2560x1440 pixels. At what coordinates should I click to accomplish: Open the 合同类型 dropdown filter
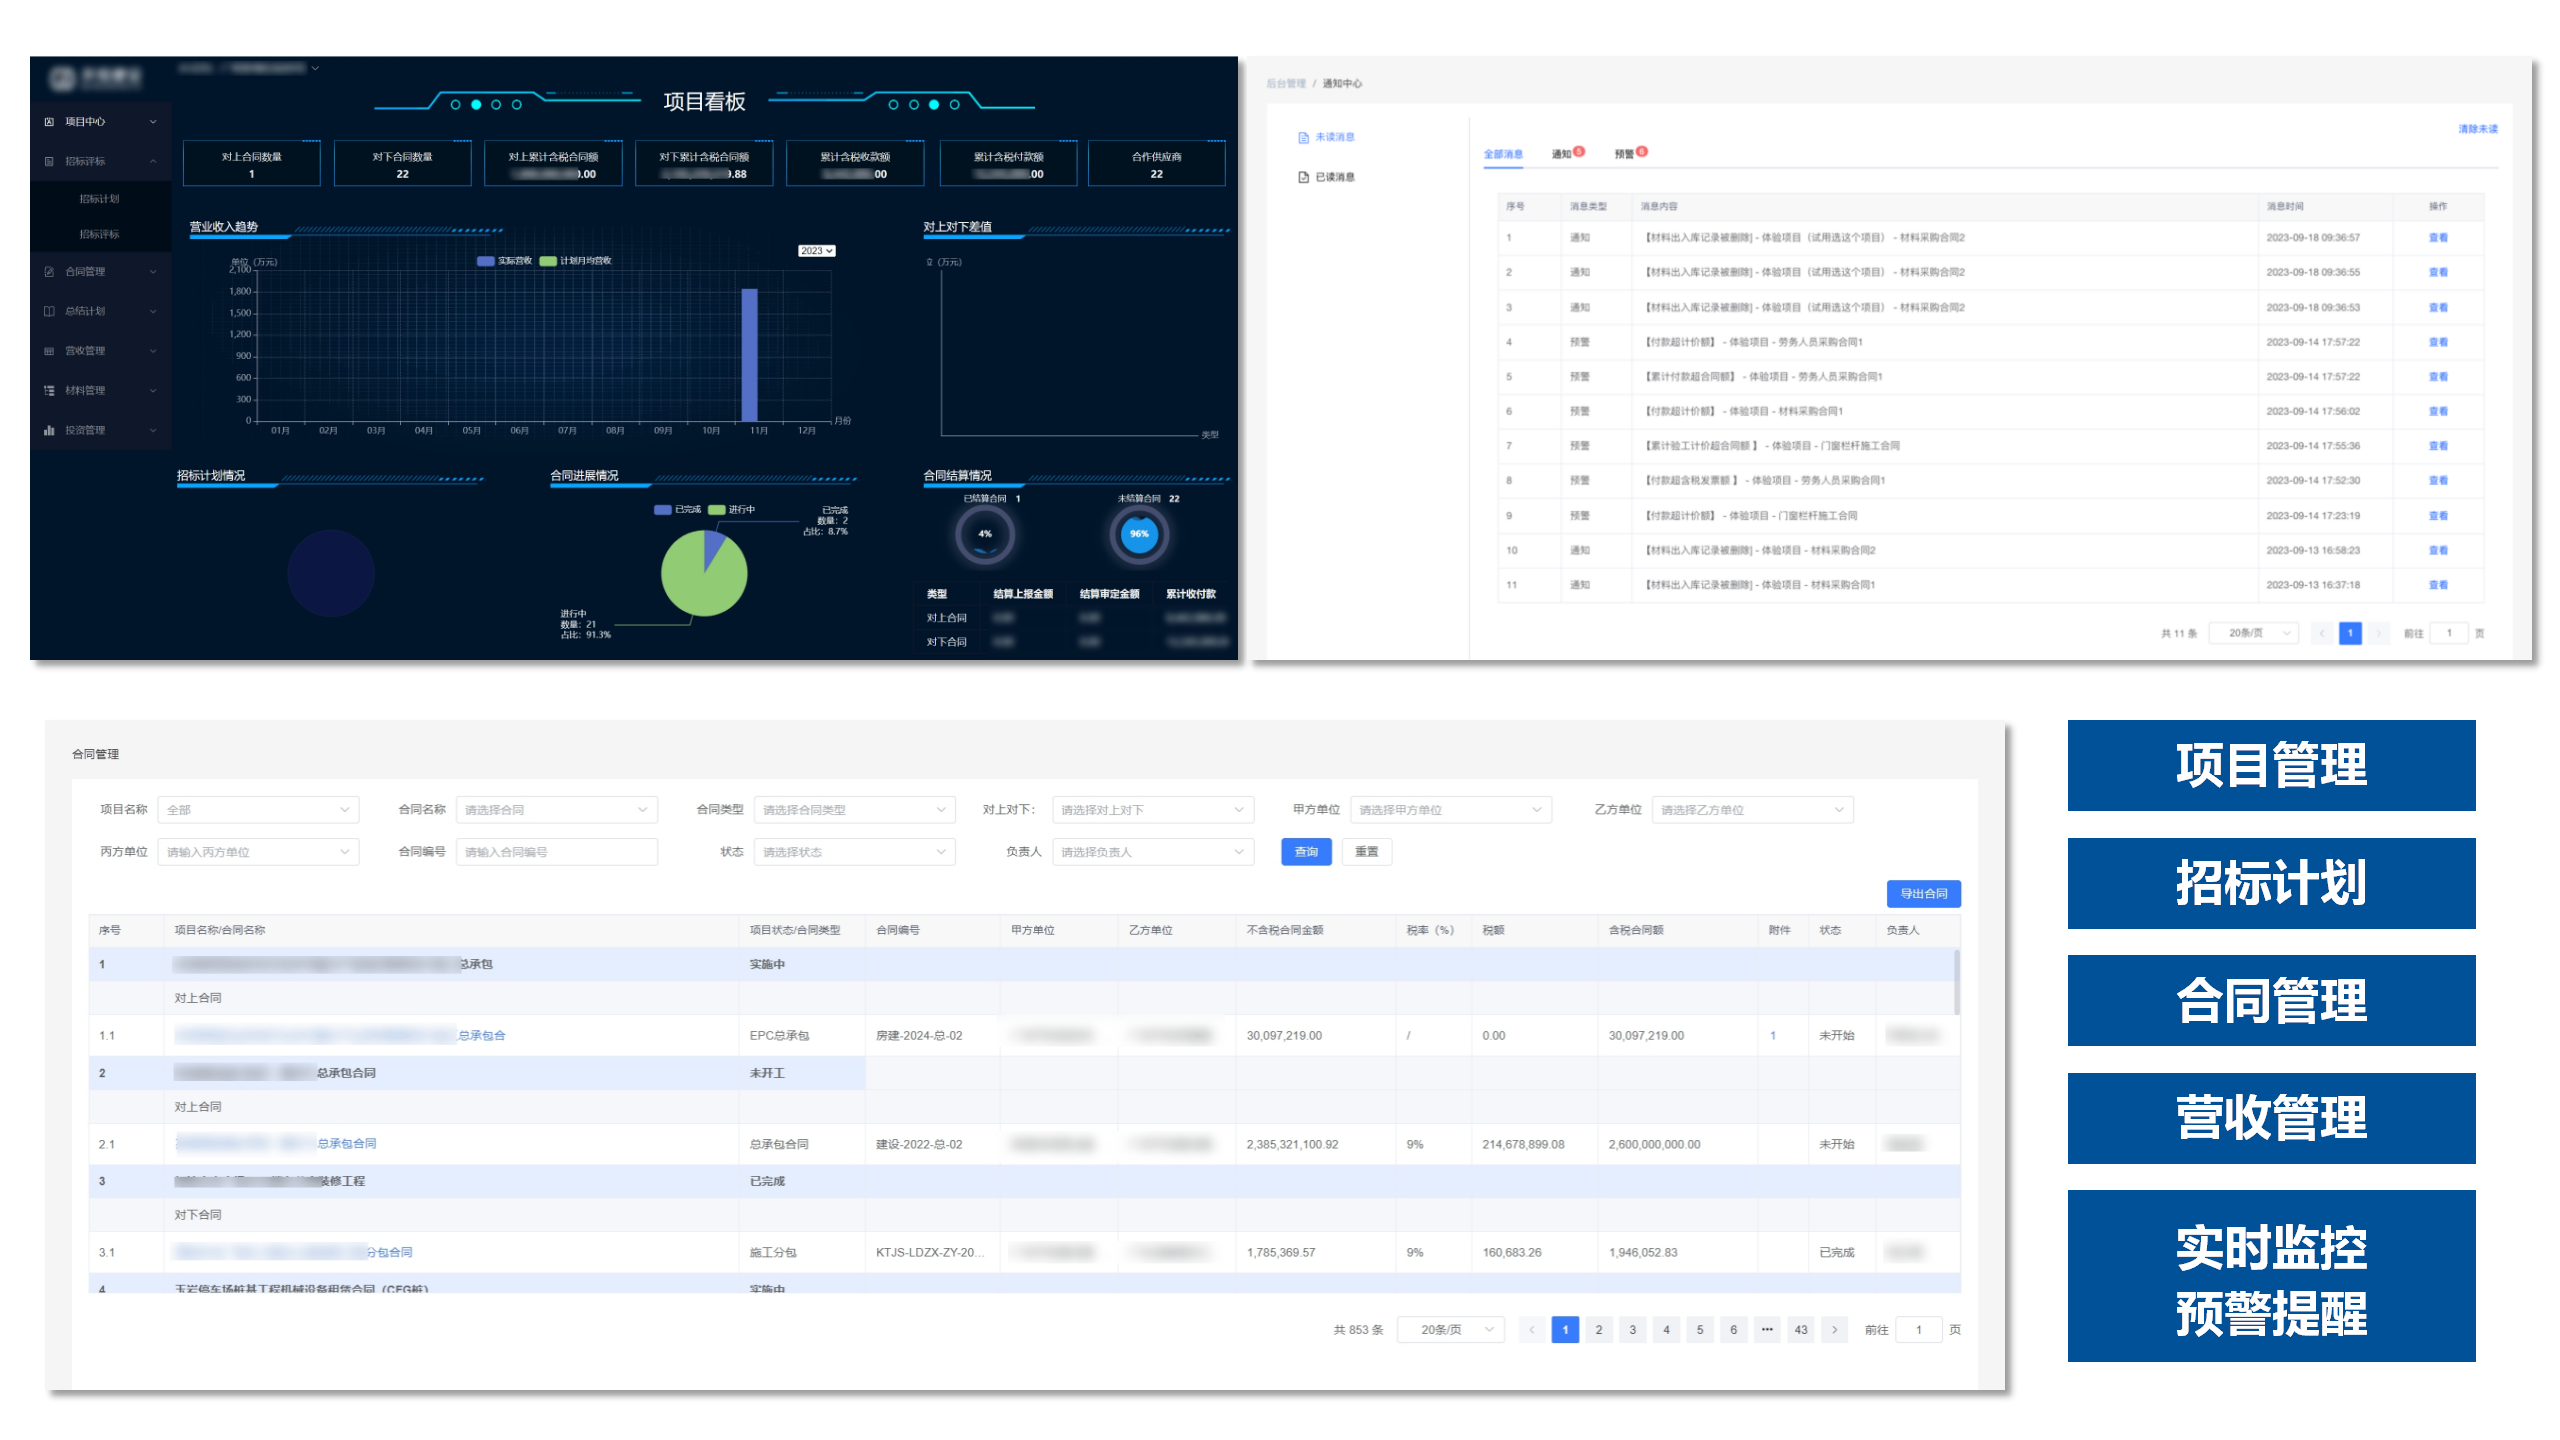(x=854, y=810)
